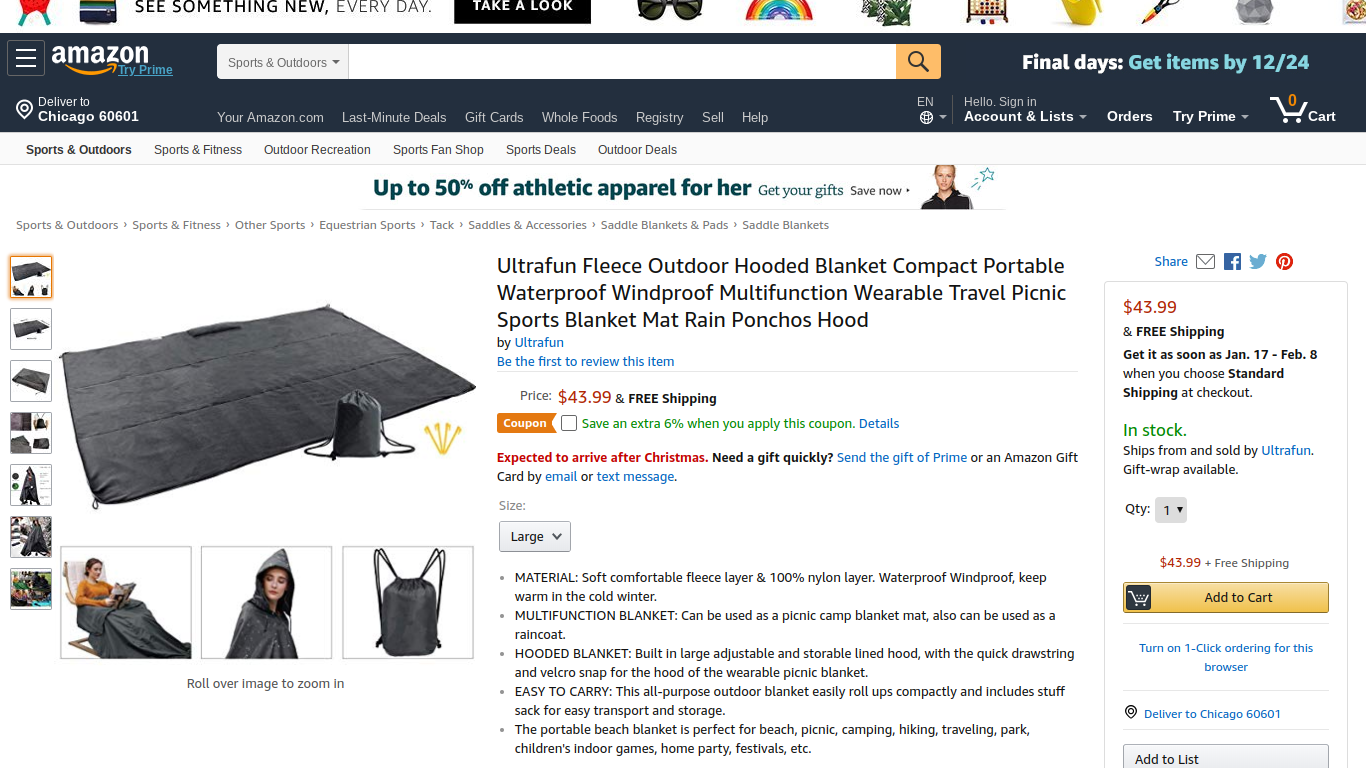
Task: Tick the 6% coupon checkbox
Action: tap(569, 423)
